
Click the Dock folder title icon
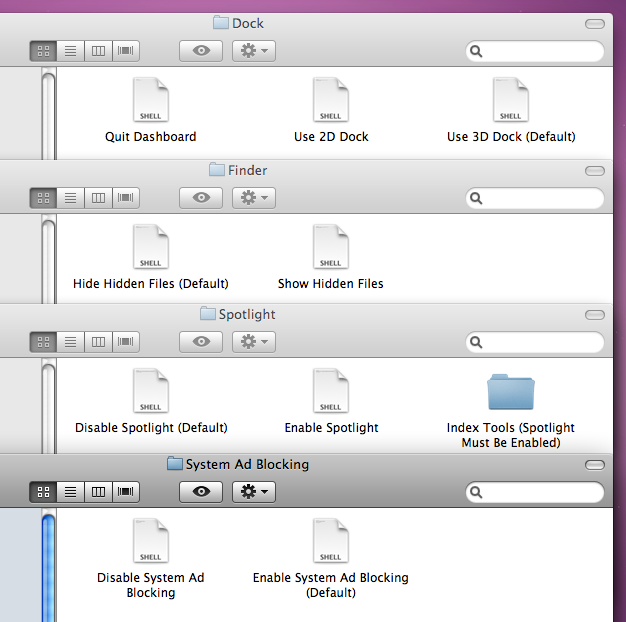pyautogui.click(x=220, y=23)
